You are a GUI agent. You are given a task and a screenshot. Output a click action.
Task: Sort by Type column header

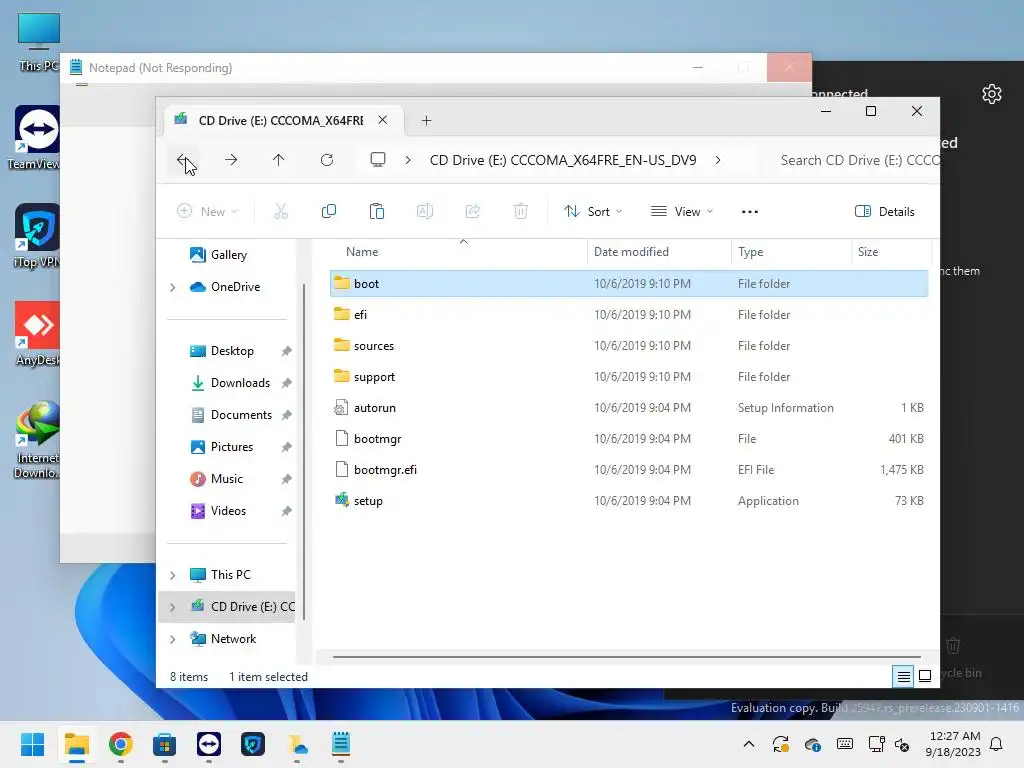click(x=750, y=251)
